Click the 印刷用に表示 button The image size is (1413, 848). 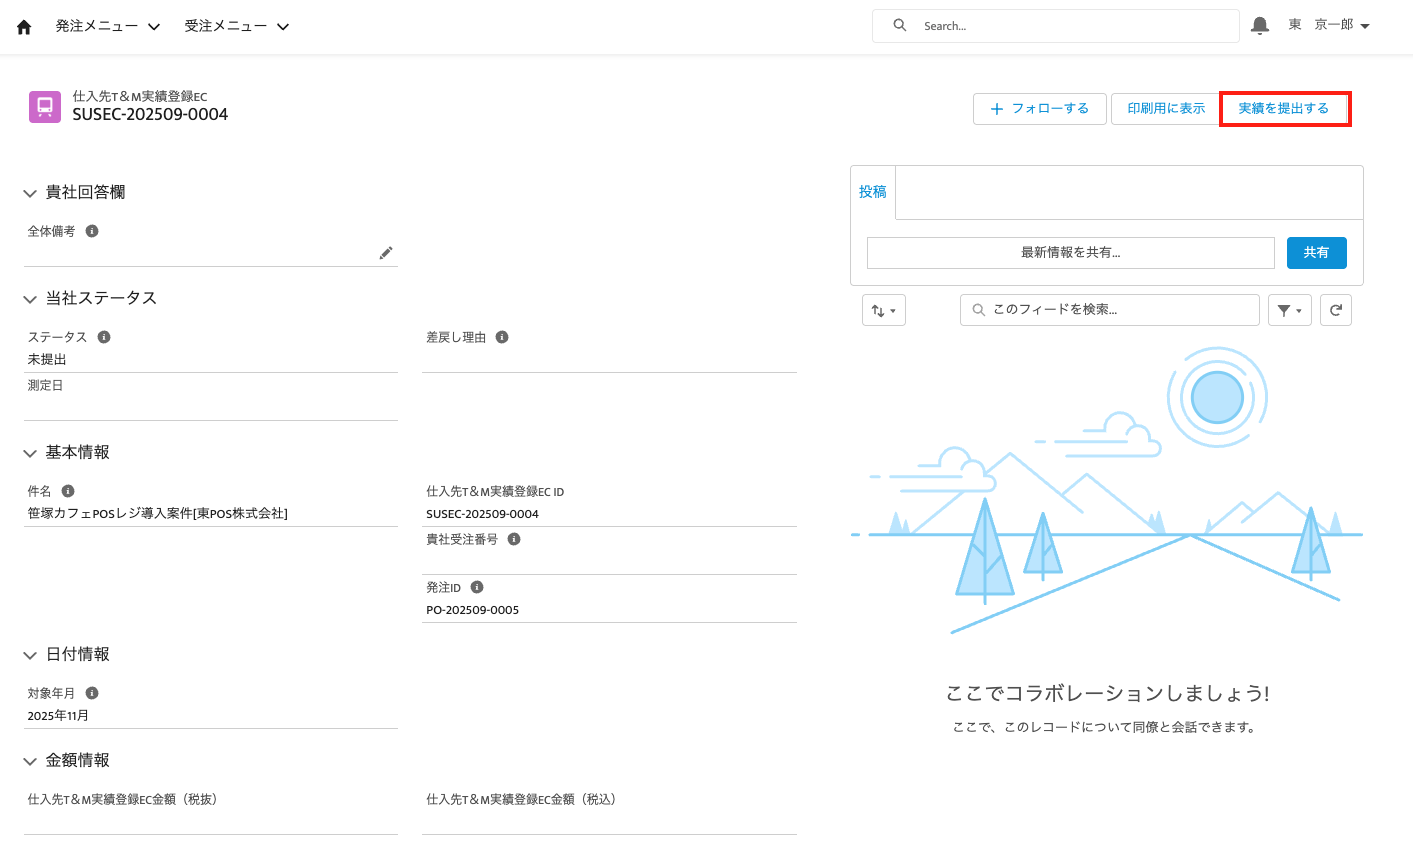1166,108
